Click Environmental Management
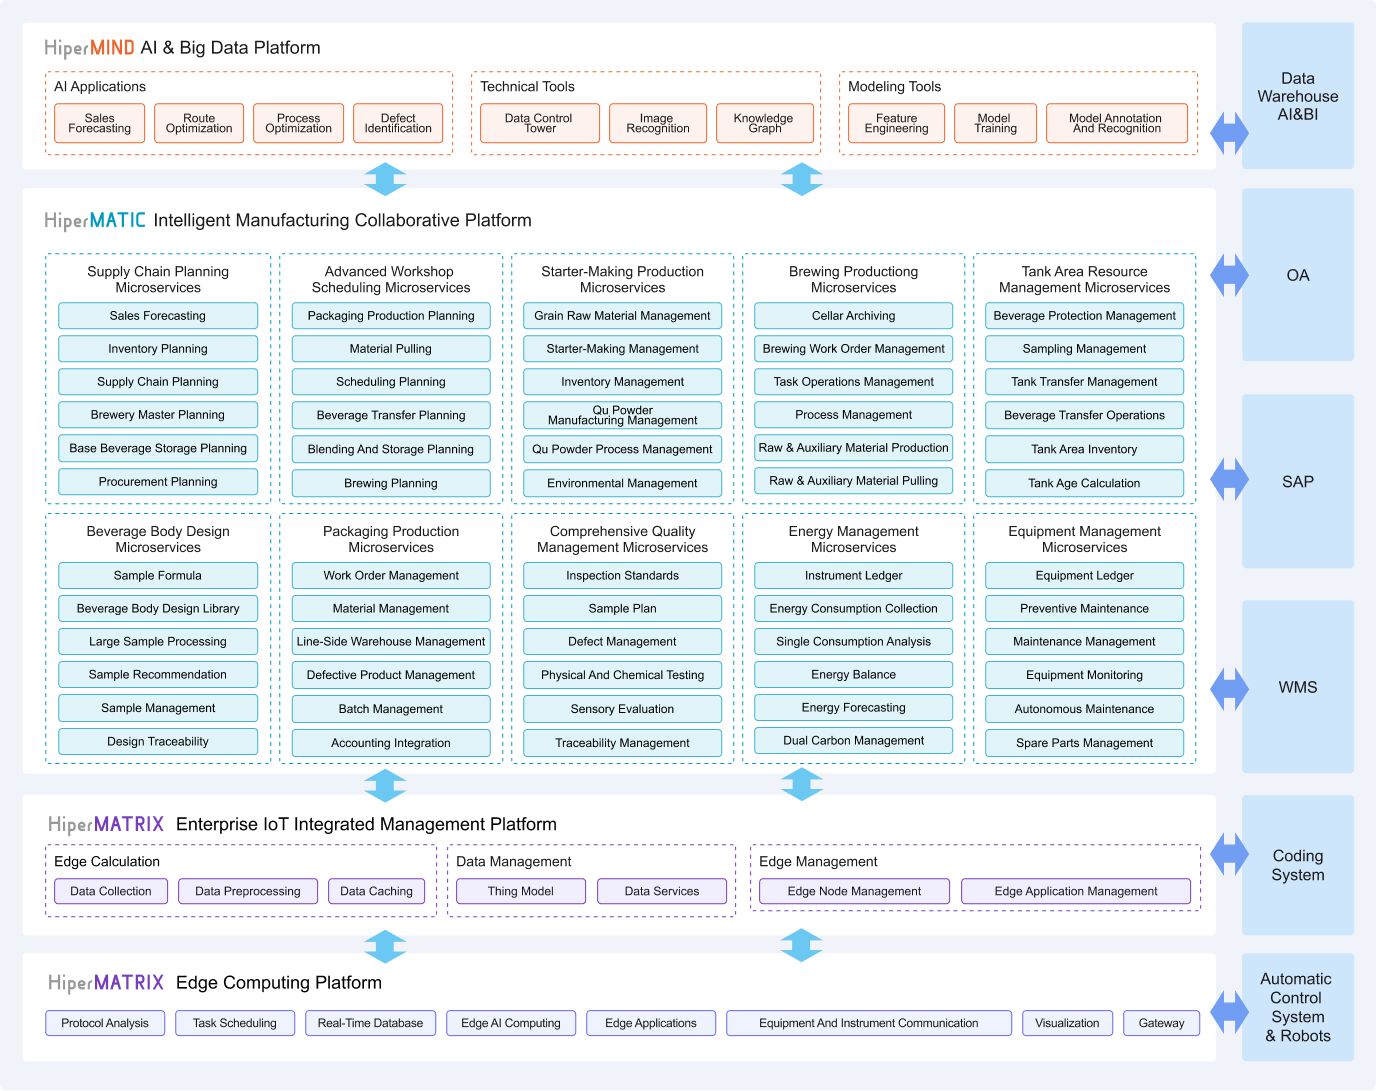 pyautogui.click(x=622, y=483)
